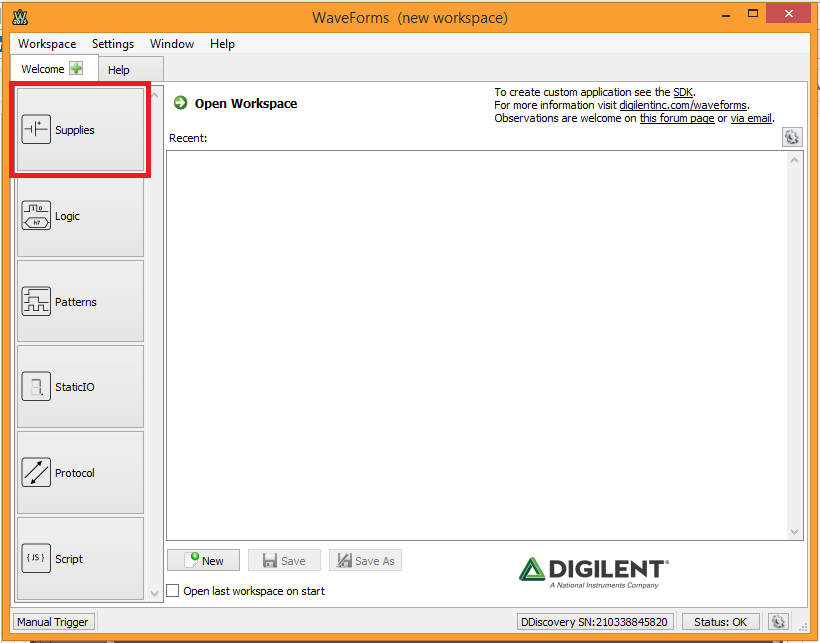Open the Script instrument

(x=80, y=559)
